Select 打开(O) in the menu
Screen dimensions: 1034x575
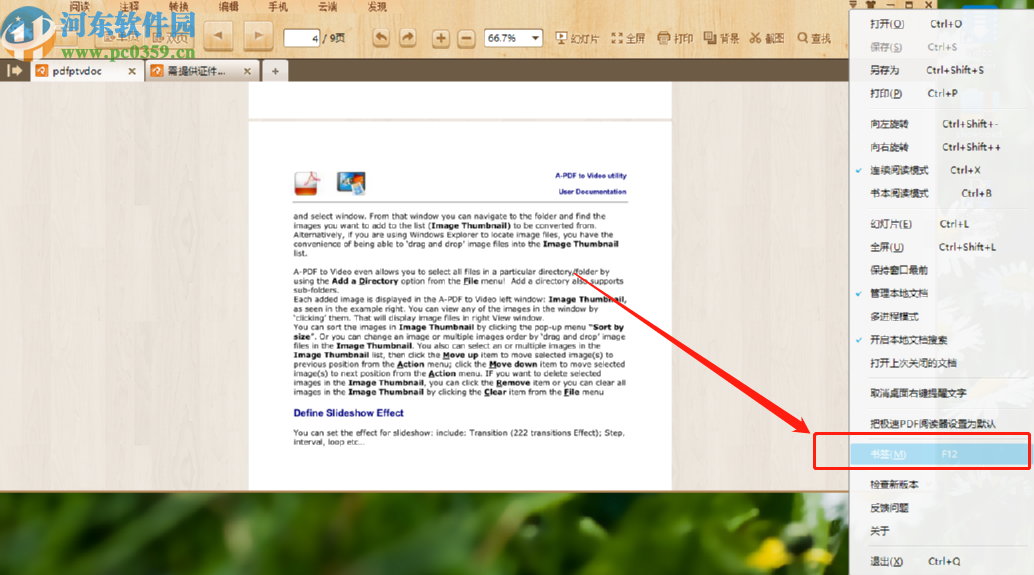[x=940, y=24]
